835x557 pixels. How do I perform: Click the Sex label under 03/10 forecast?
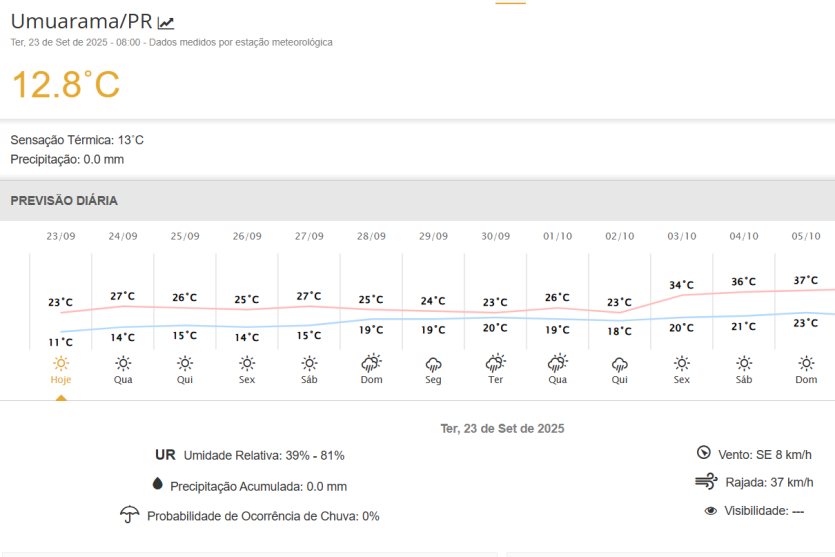coord(681,380)
